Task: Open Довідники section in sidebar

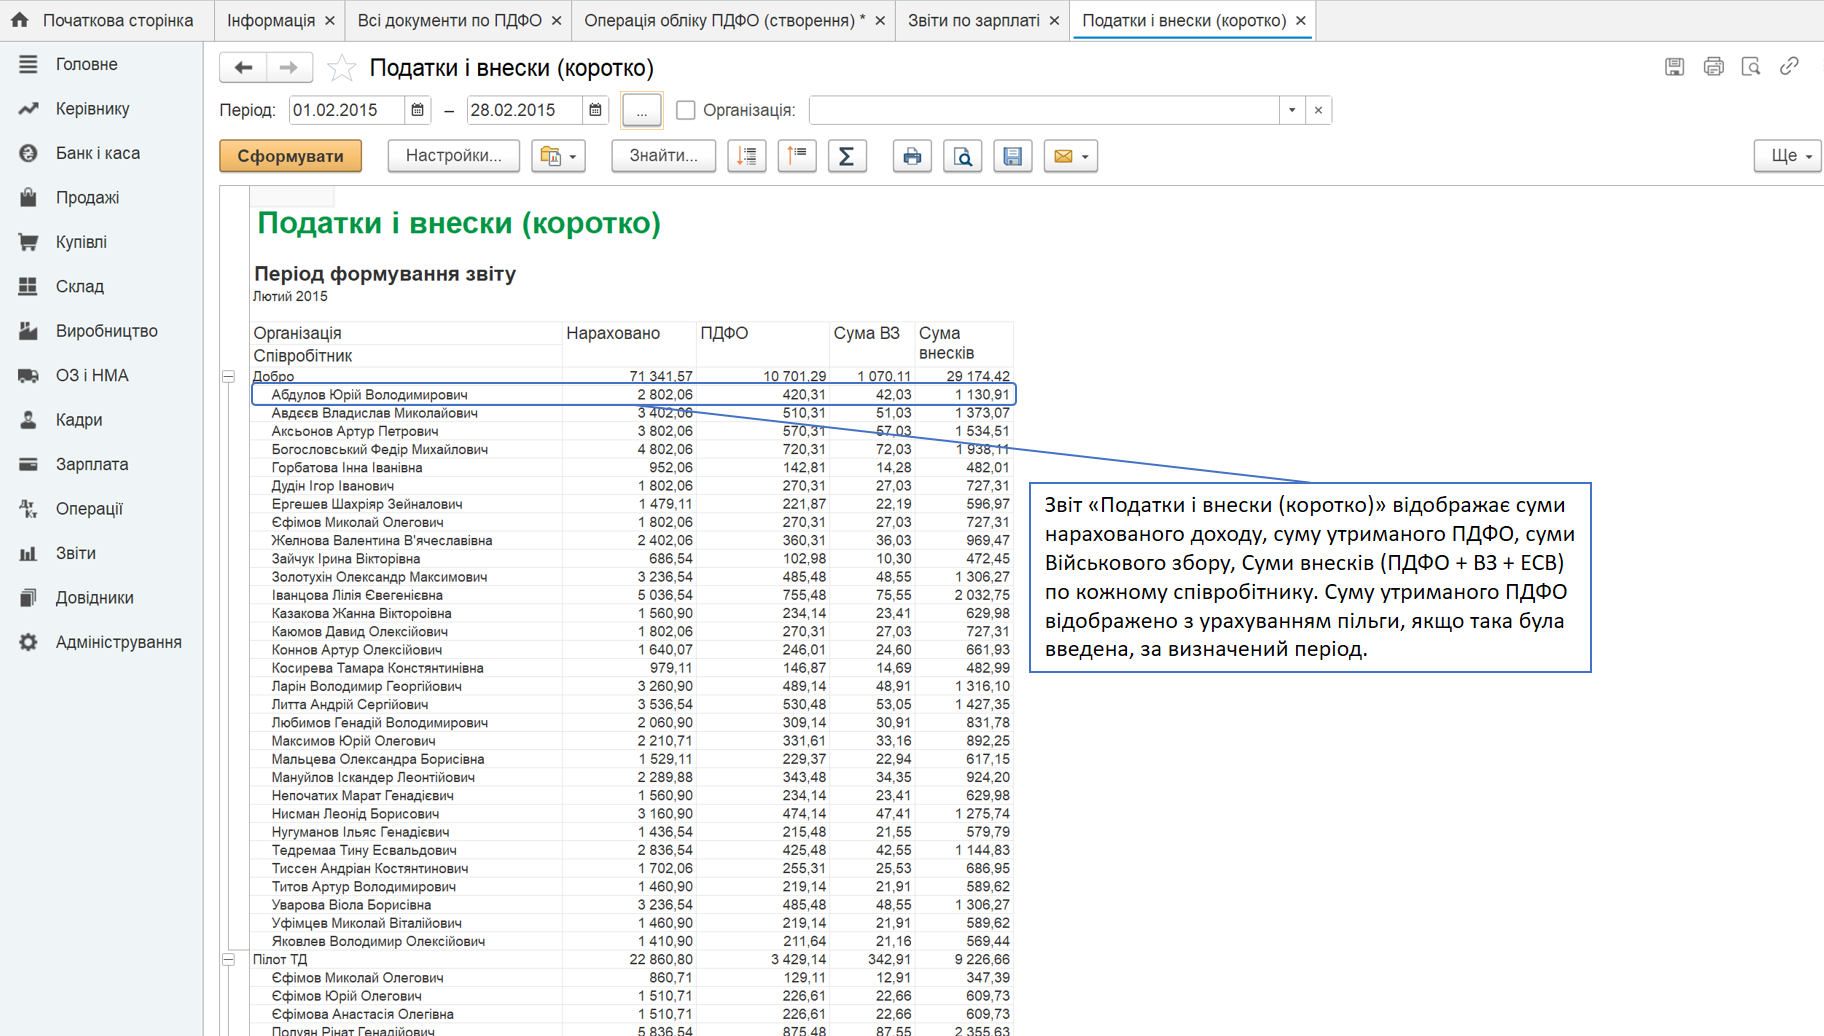Action: click(x=101, y=598)
